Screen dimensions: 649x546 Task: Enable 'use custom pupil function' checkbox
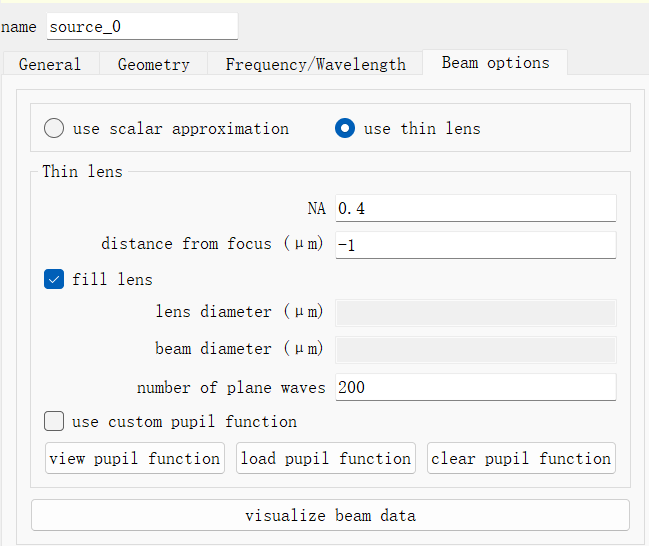pyautogui.click(x=55, y=421)
